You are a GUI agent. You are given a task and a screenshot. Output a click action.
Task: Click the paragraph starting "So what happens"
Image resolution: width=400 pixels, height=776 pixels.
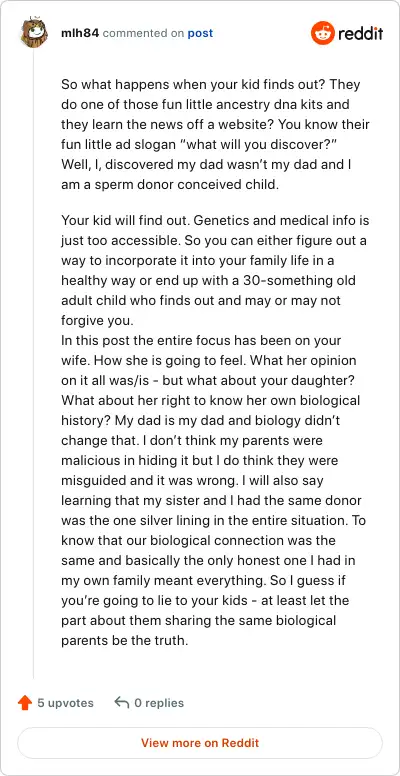[x=215, y=134]
